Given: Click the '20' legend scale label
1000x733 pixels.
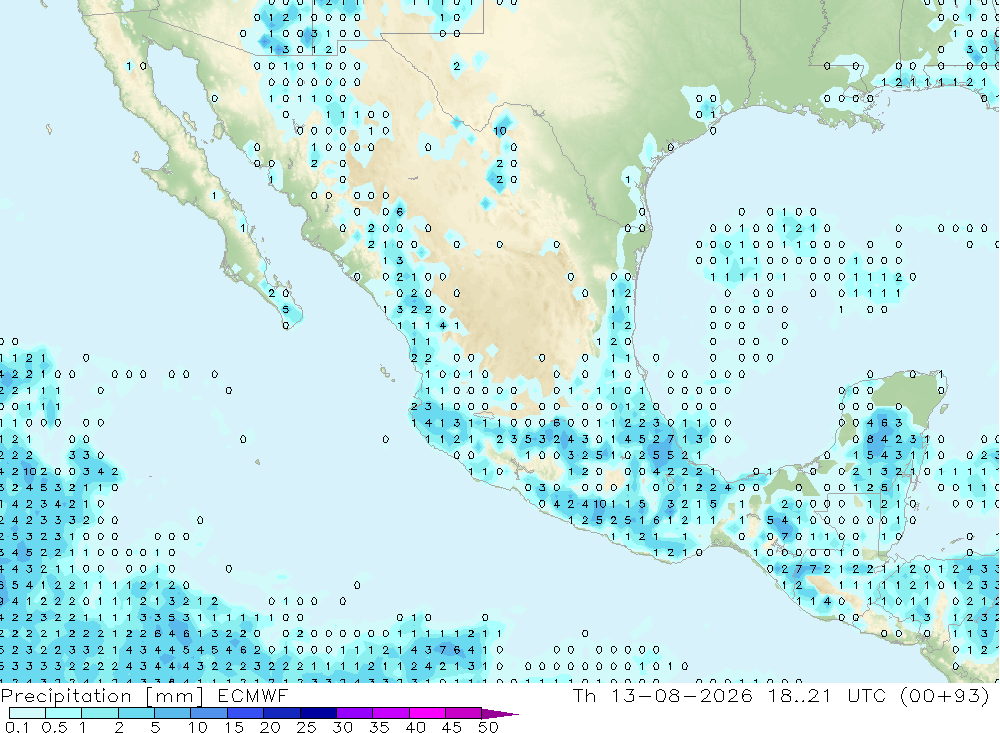Looking at the screenshot, I should pyautogui.click(x=270, y=727).
